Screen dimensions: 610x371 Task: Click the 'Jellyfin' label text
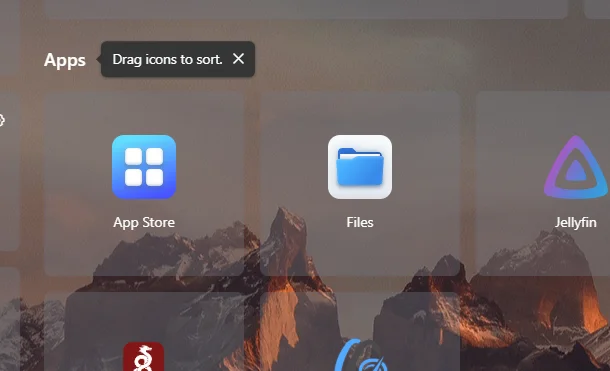[x=576, y=222]
